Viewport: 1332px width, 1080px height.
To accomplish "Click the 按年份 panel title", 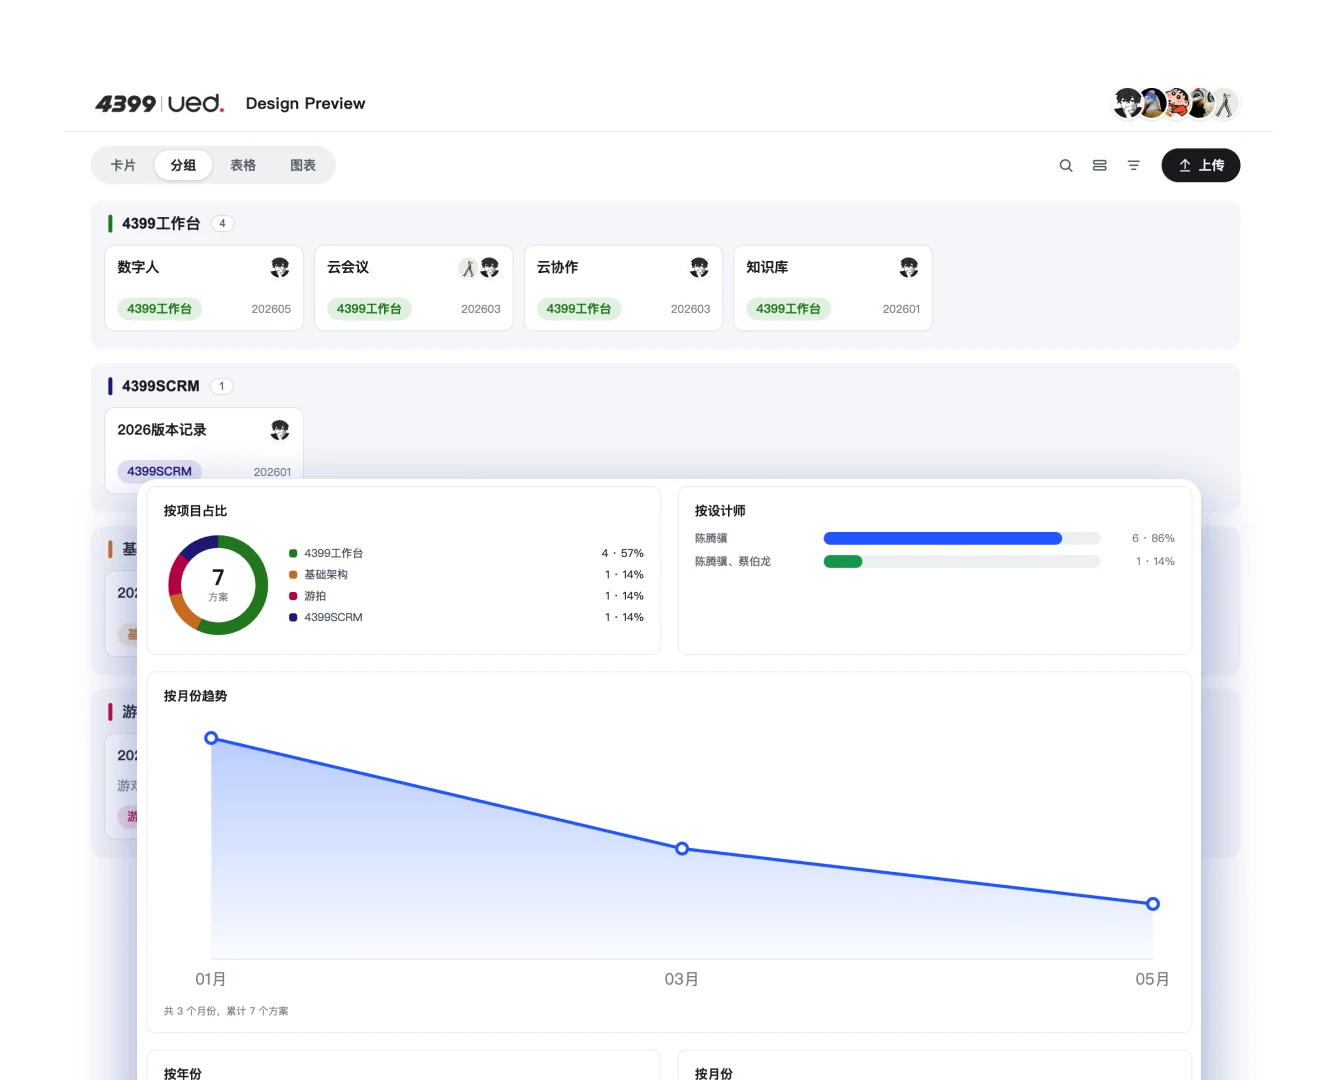I will (x=182, y=1073).
